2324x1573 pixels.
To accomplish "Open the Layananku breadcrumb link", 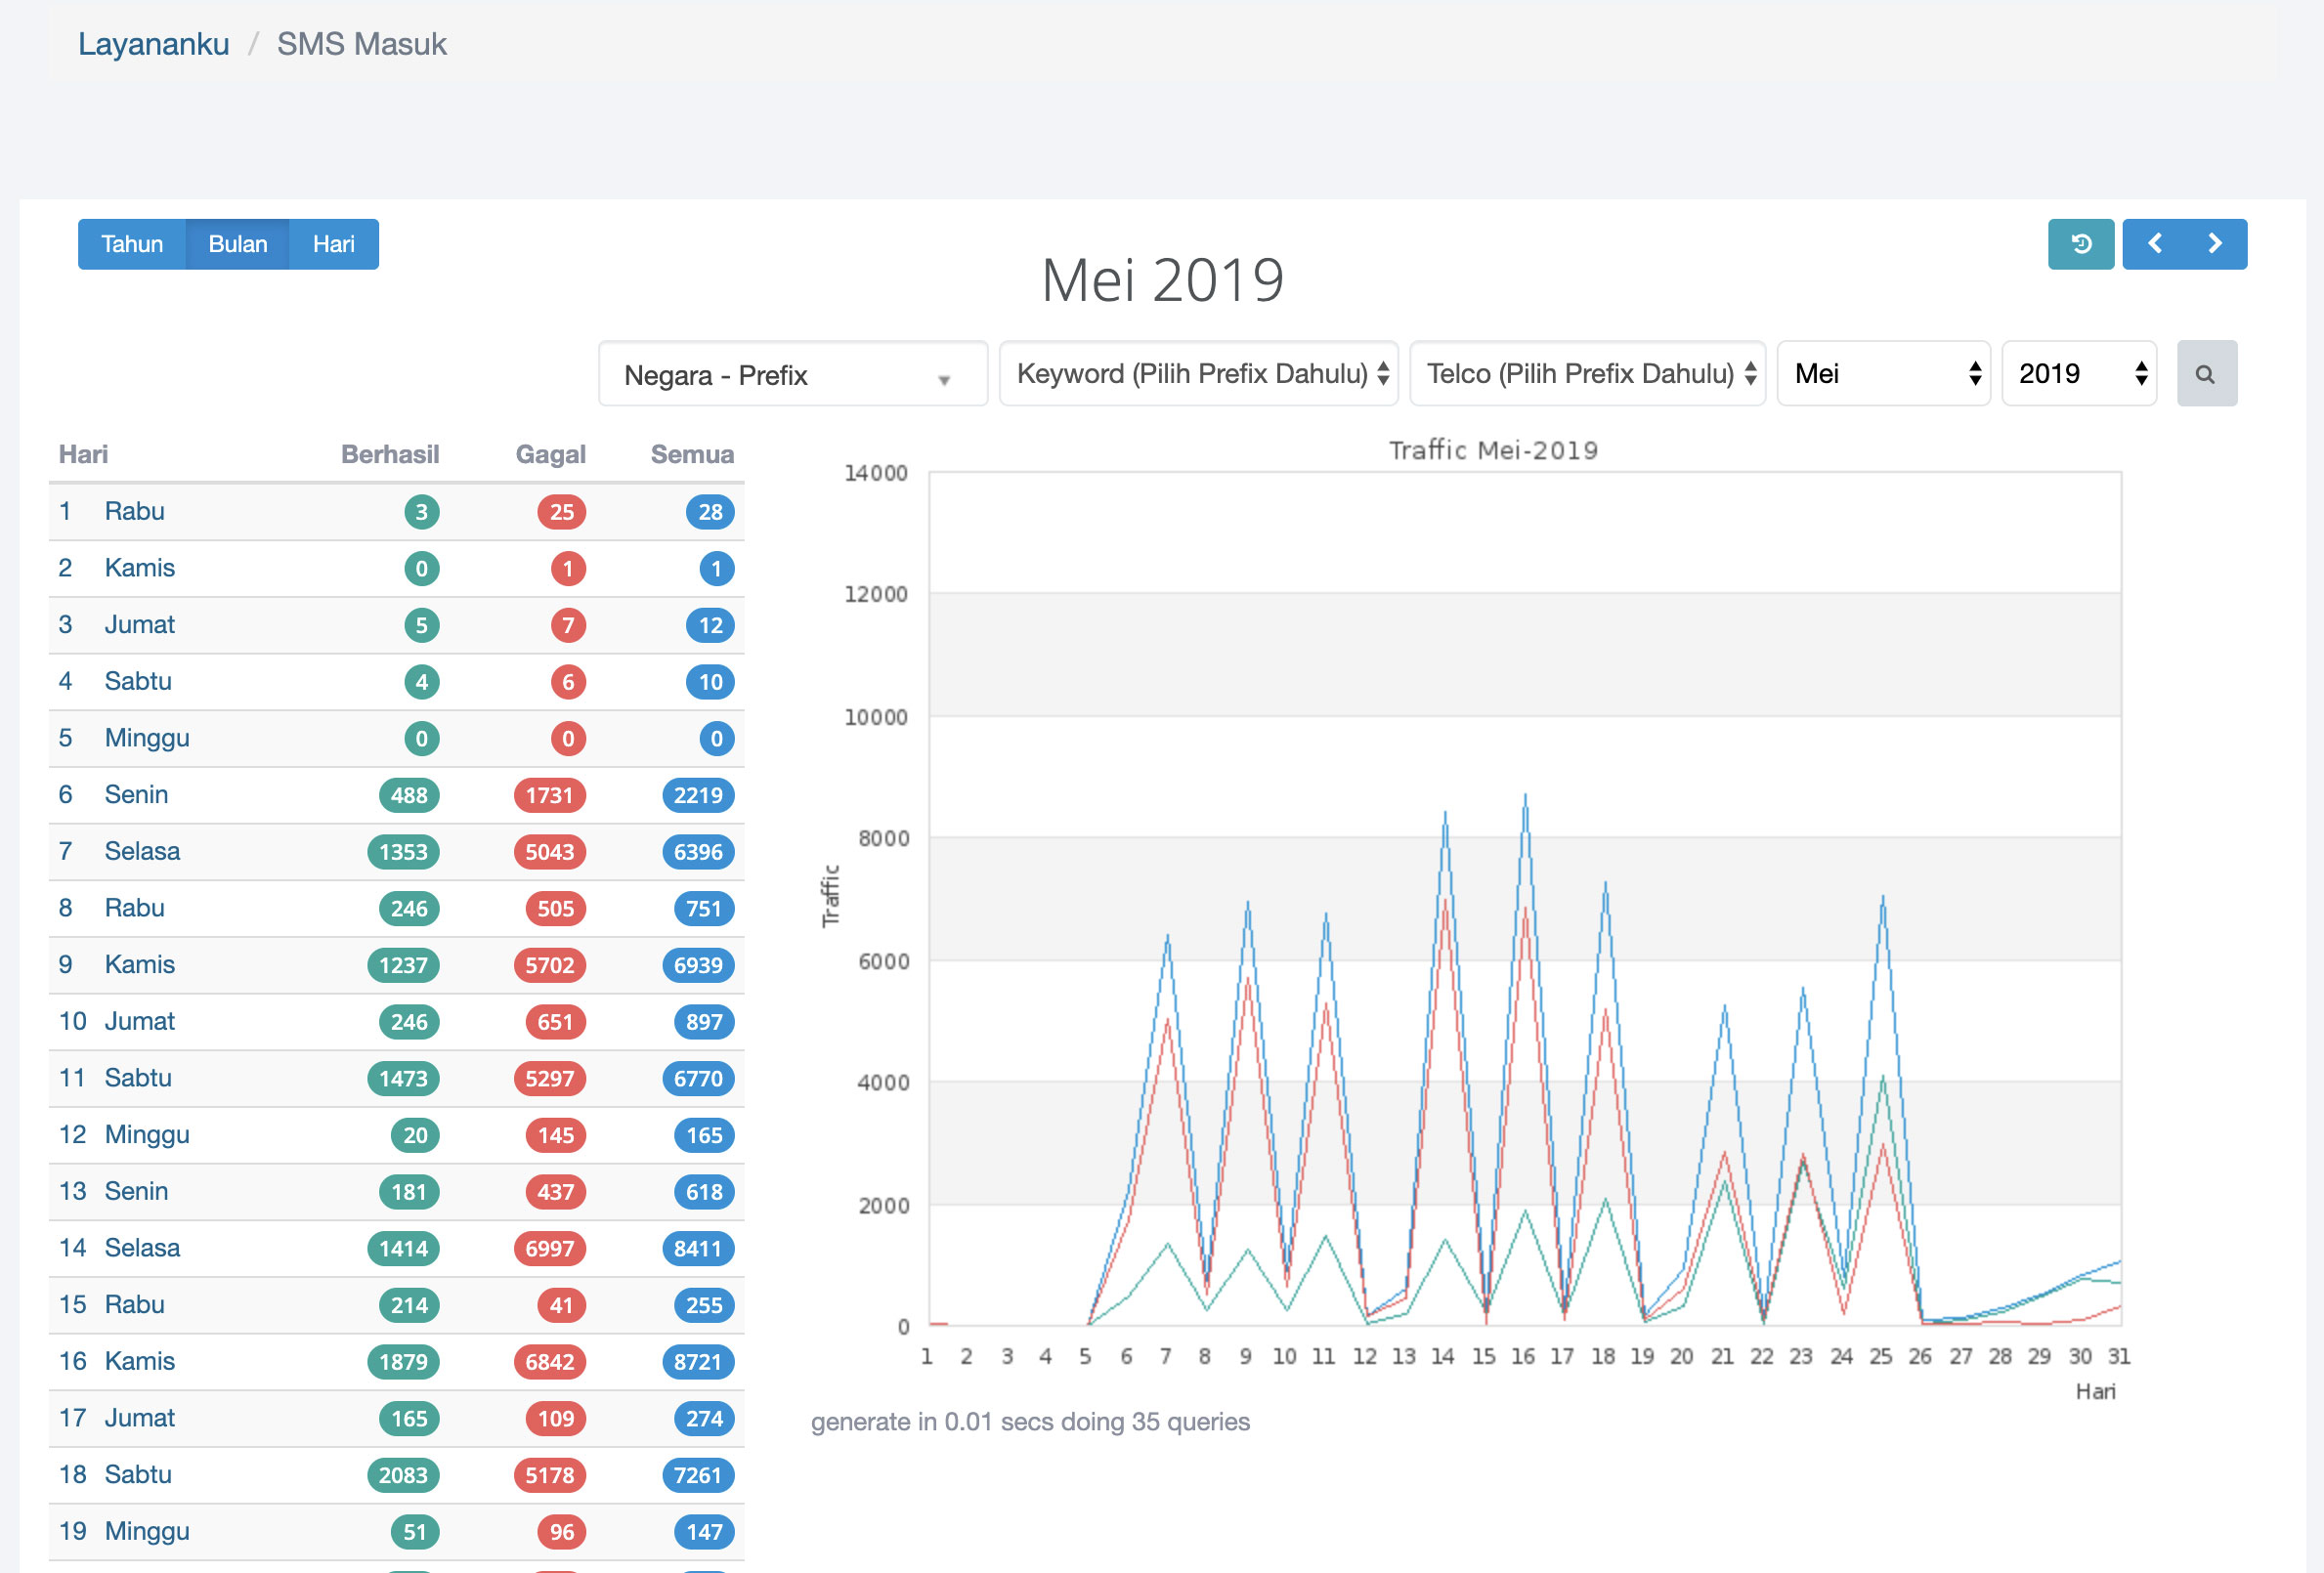I will pos(154,44).
